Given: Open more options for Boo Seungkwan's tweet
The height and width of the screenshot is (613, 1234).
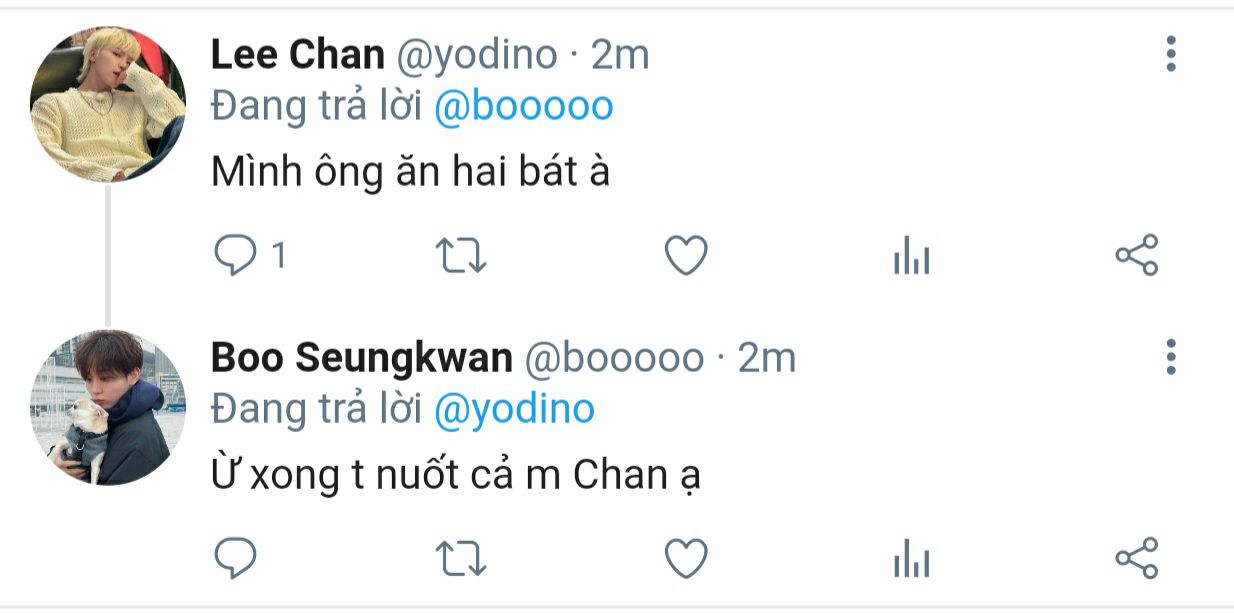Looking at the screenshot, I should (x=1171, y=356).
